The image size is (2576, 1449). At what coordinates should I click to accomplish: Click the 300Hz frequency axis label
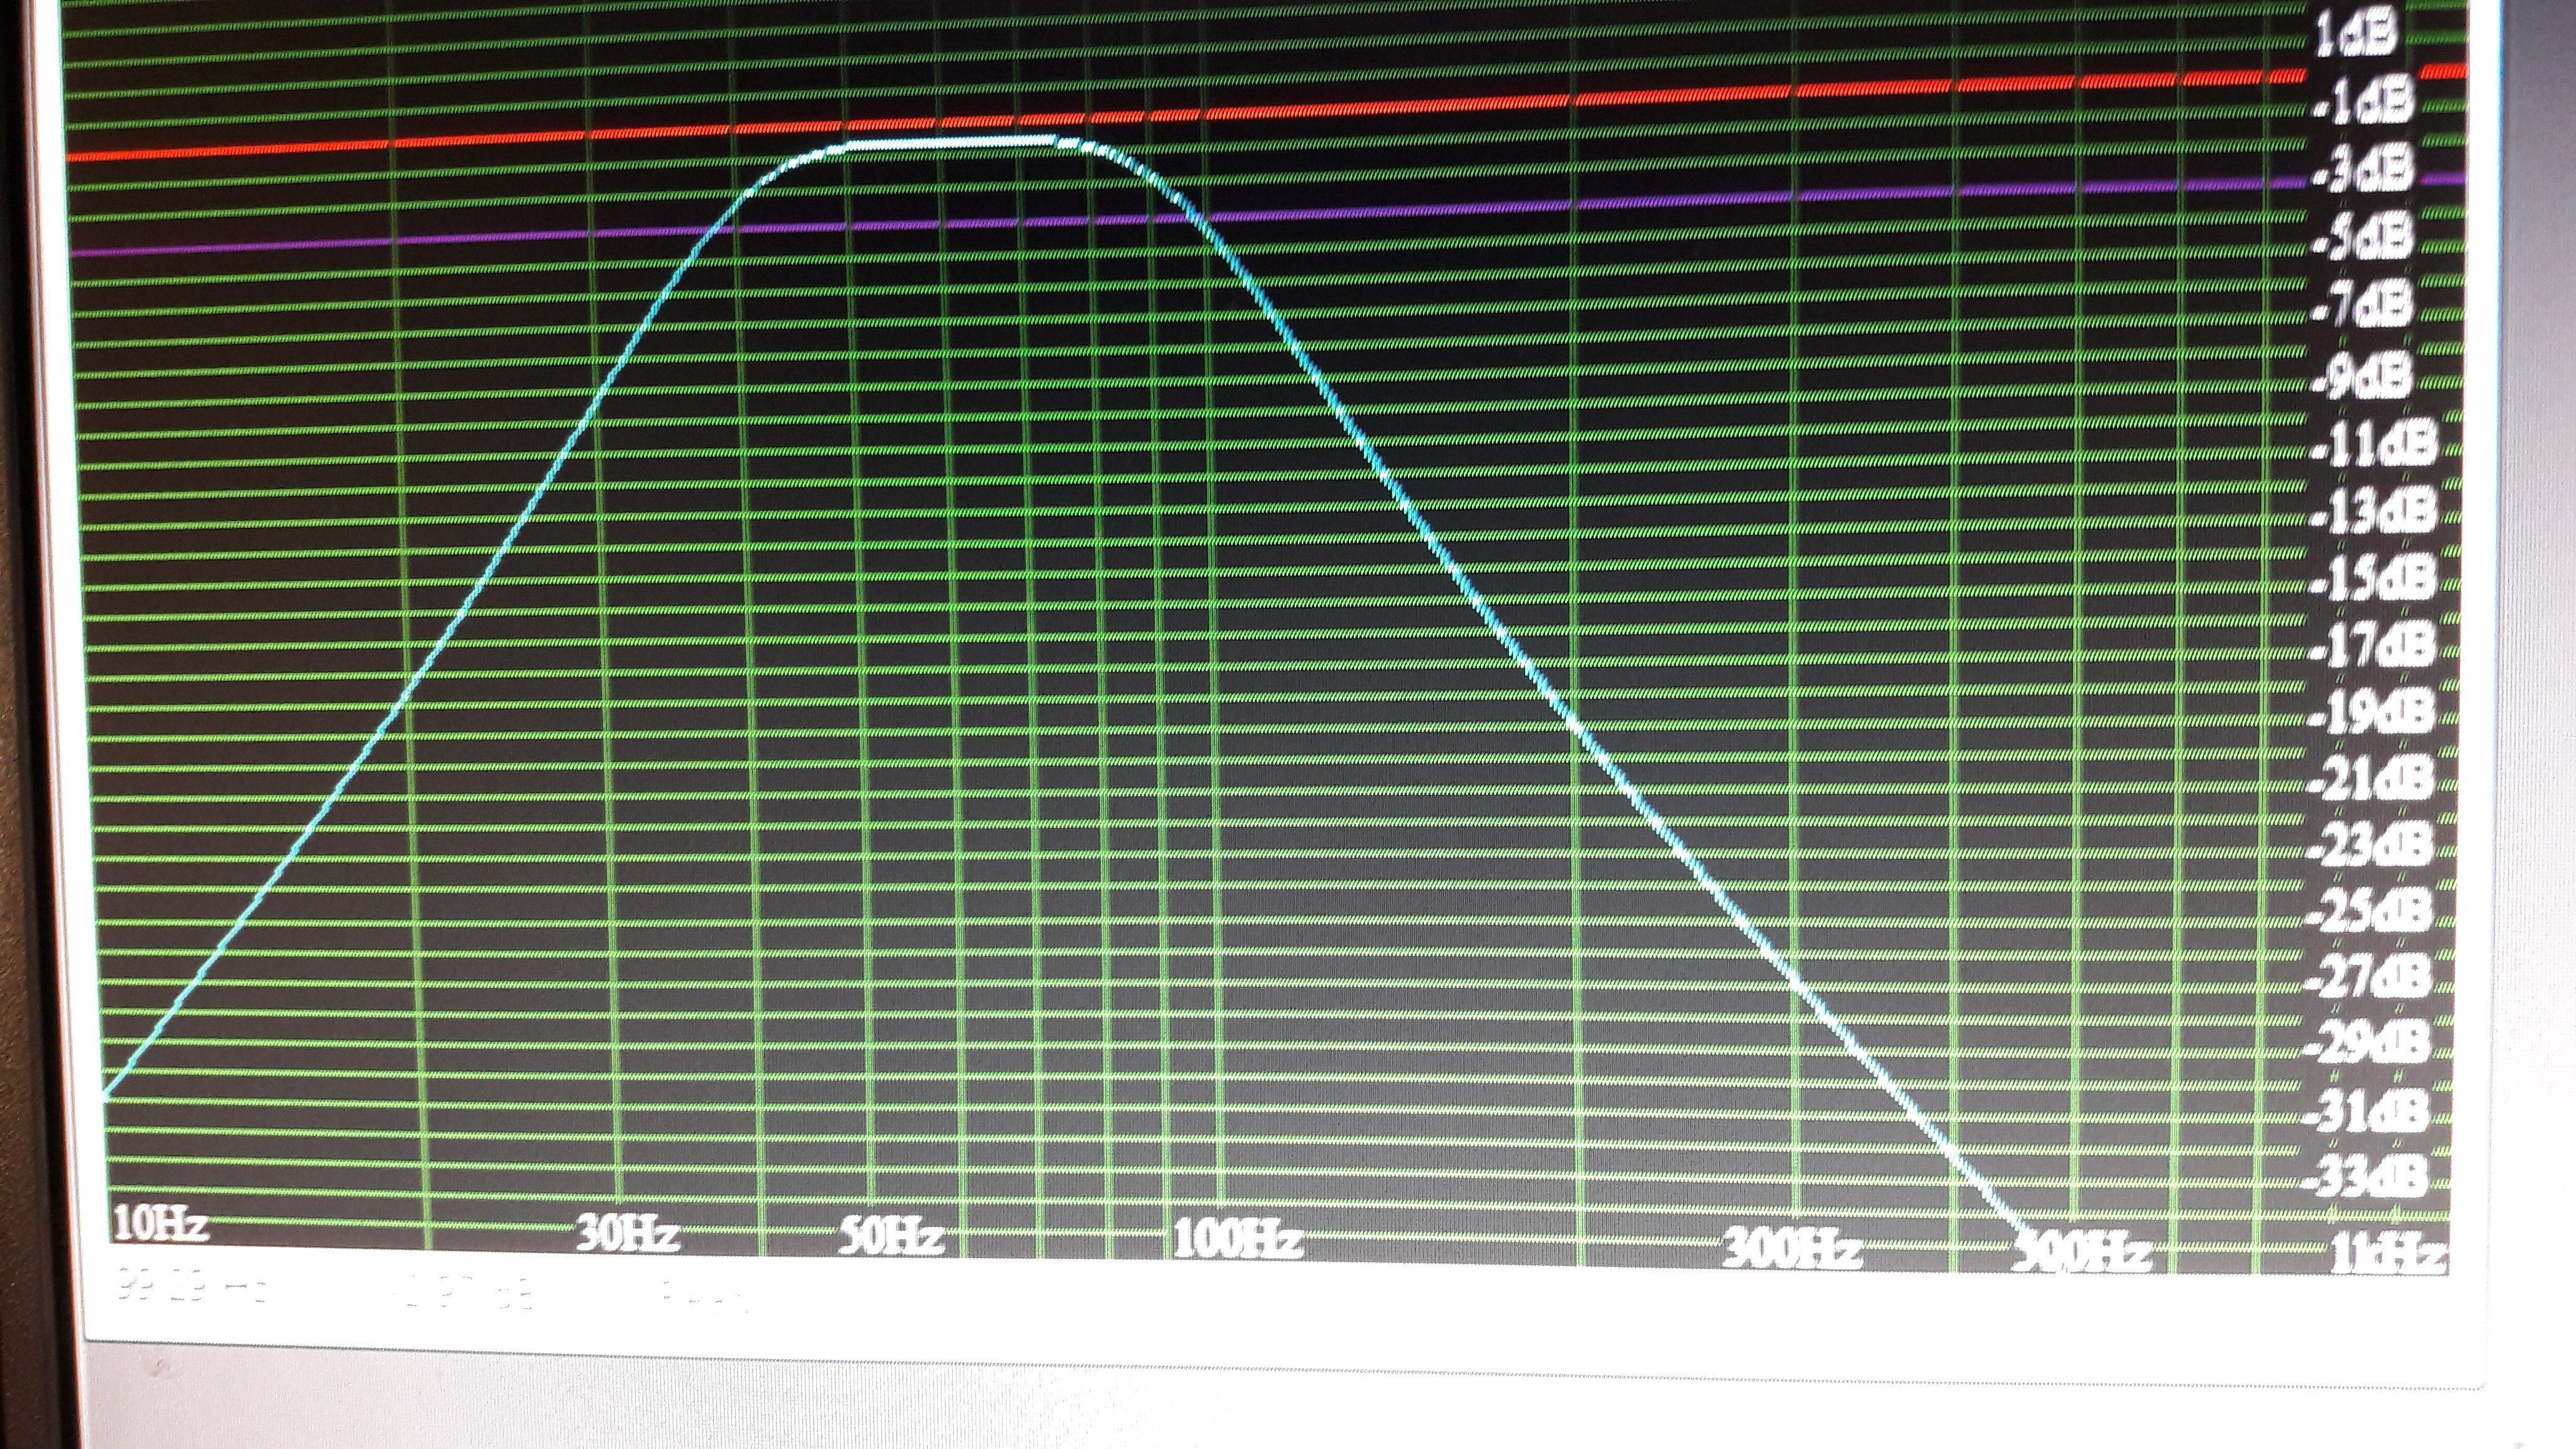tap(1791, 1250)
